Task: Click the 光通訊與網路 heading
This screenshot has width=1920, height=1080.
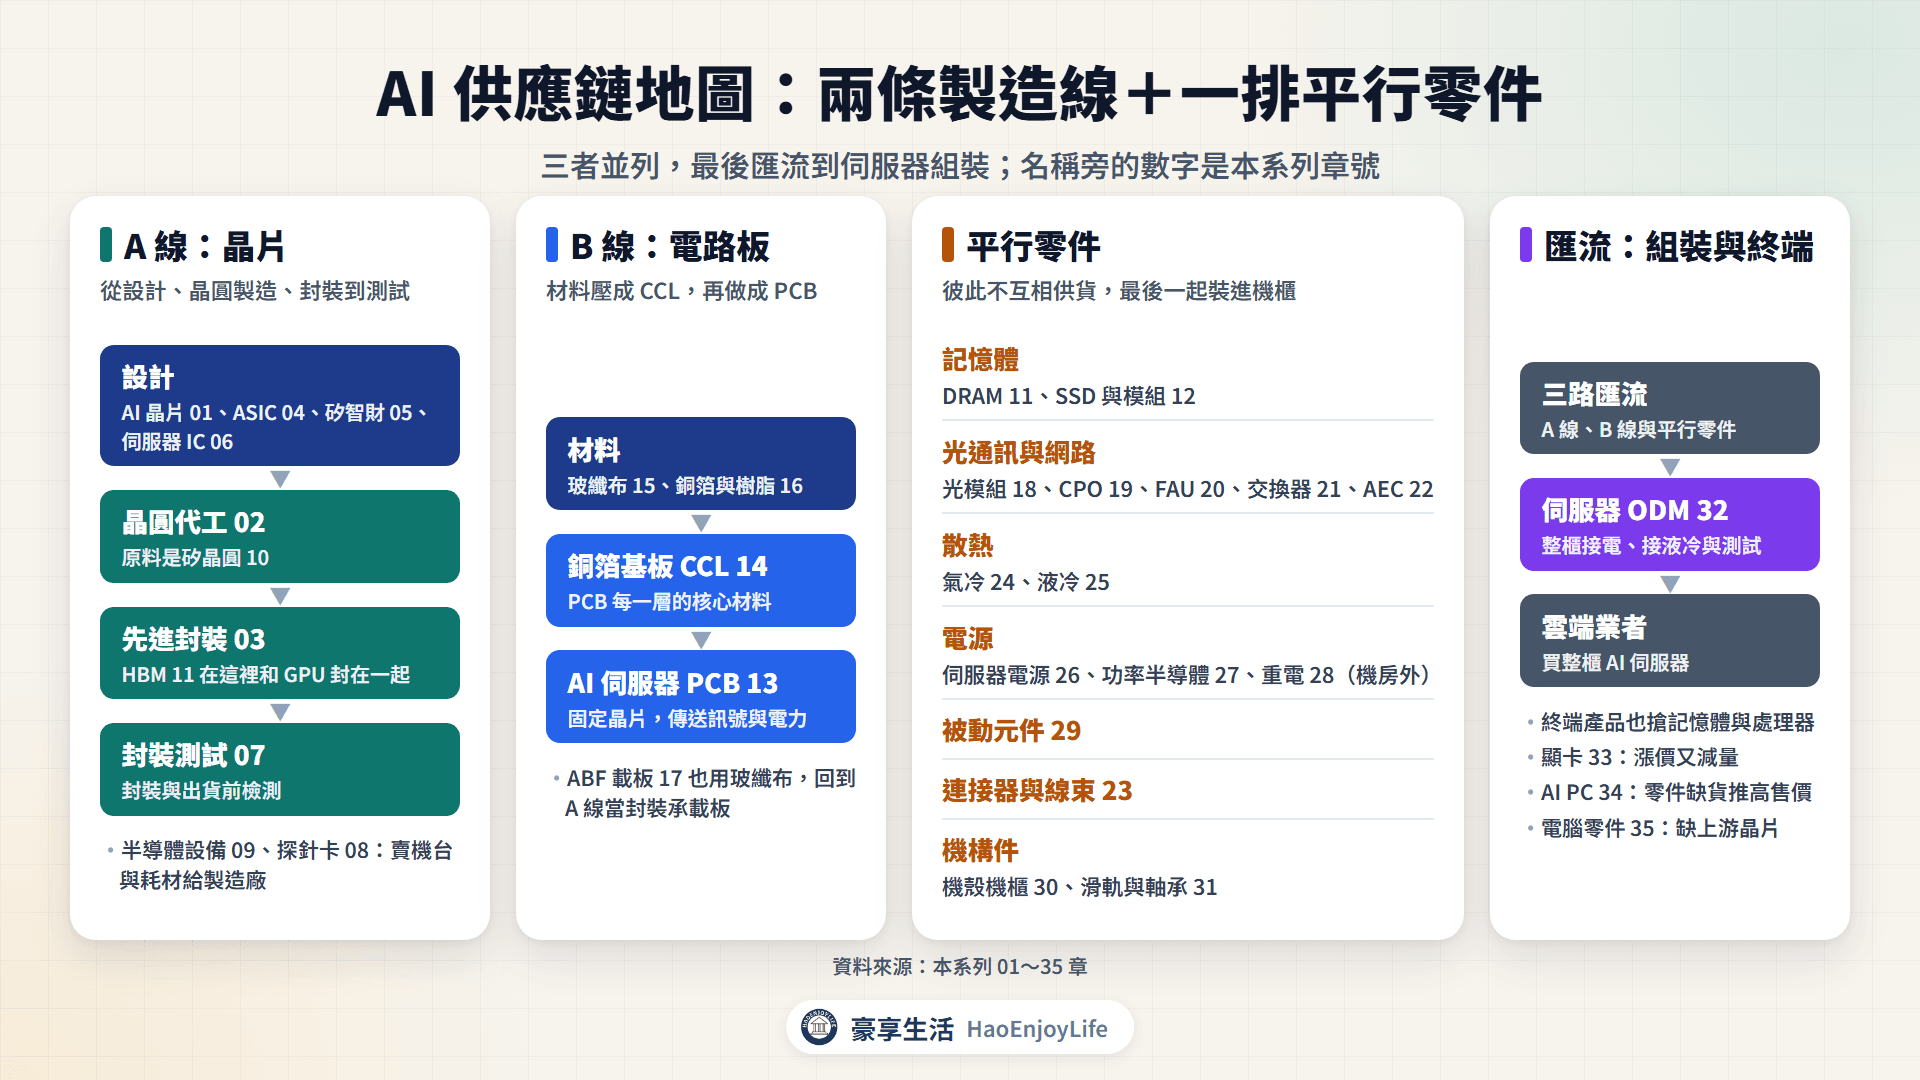Action: [x=1018, y=453]
